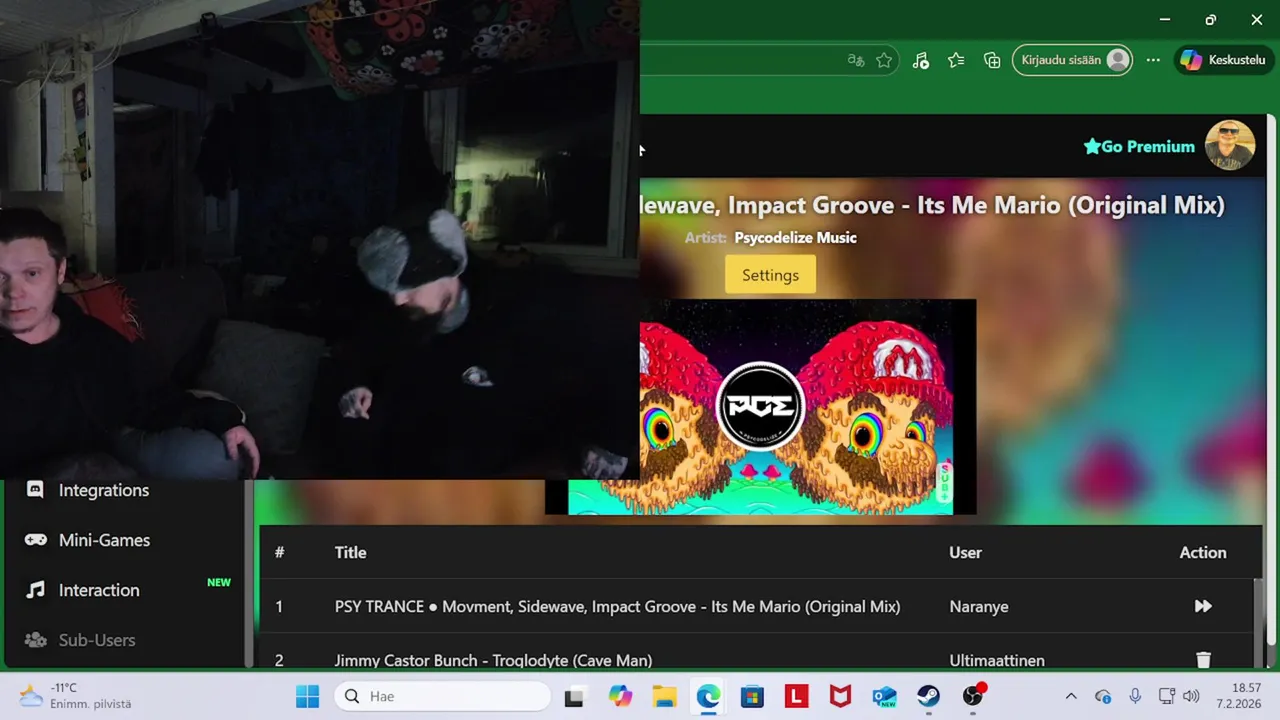Open Steam from the taskbar
Image resolution: width=1280 pixels, height=720 pixels.
[x=928, y=696]
